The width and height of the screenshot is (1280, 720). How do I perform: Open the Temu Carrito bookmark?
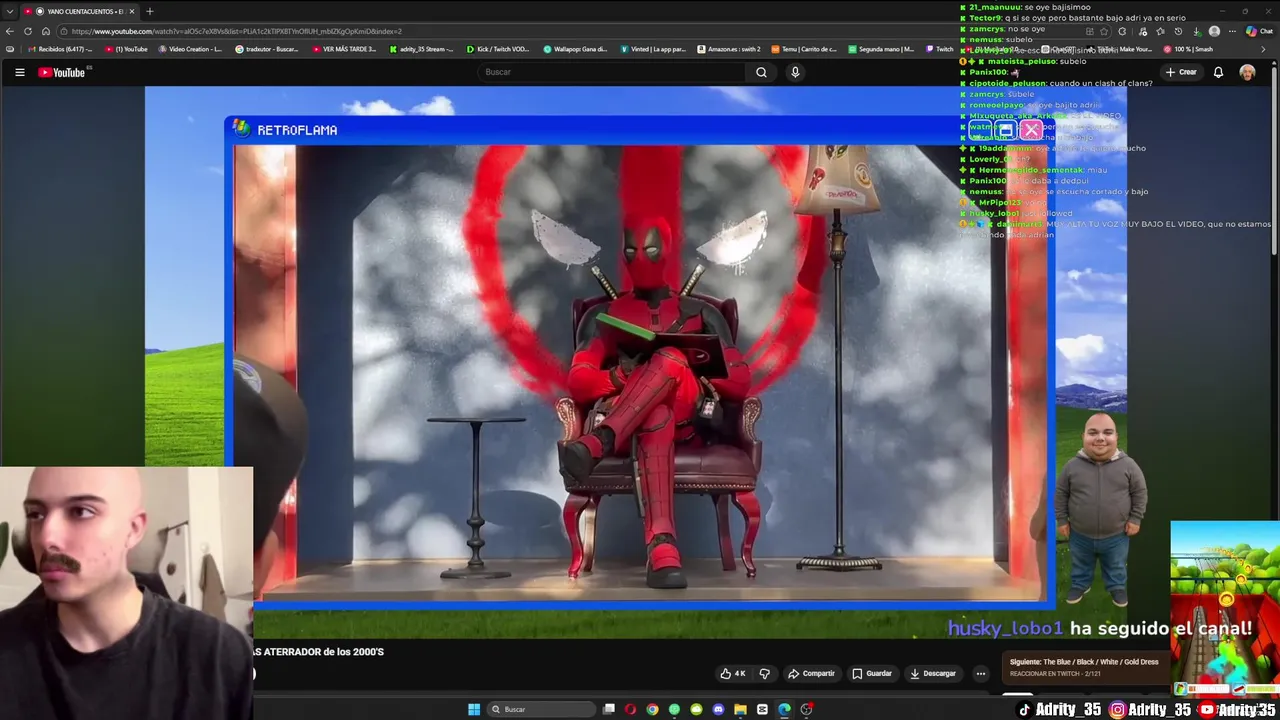point(804,49)
